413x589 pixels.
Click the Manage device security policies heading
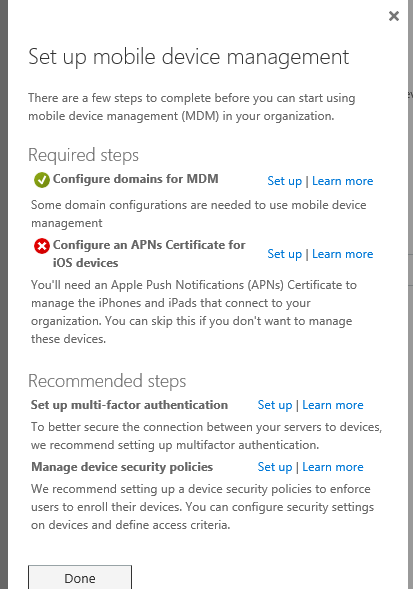click(122, 467)
